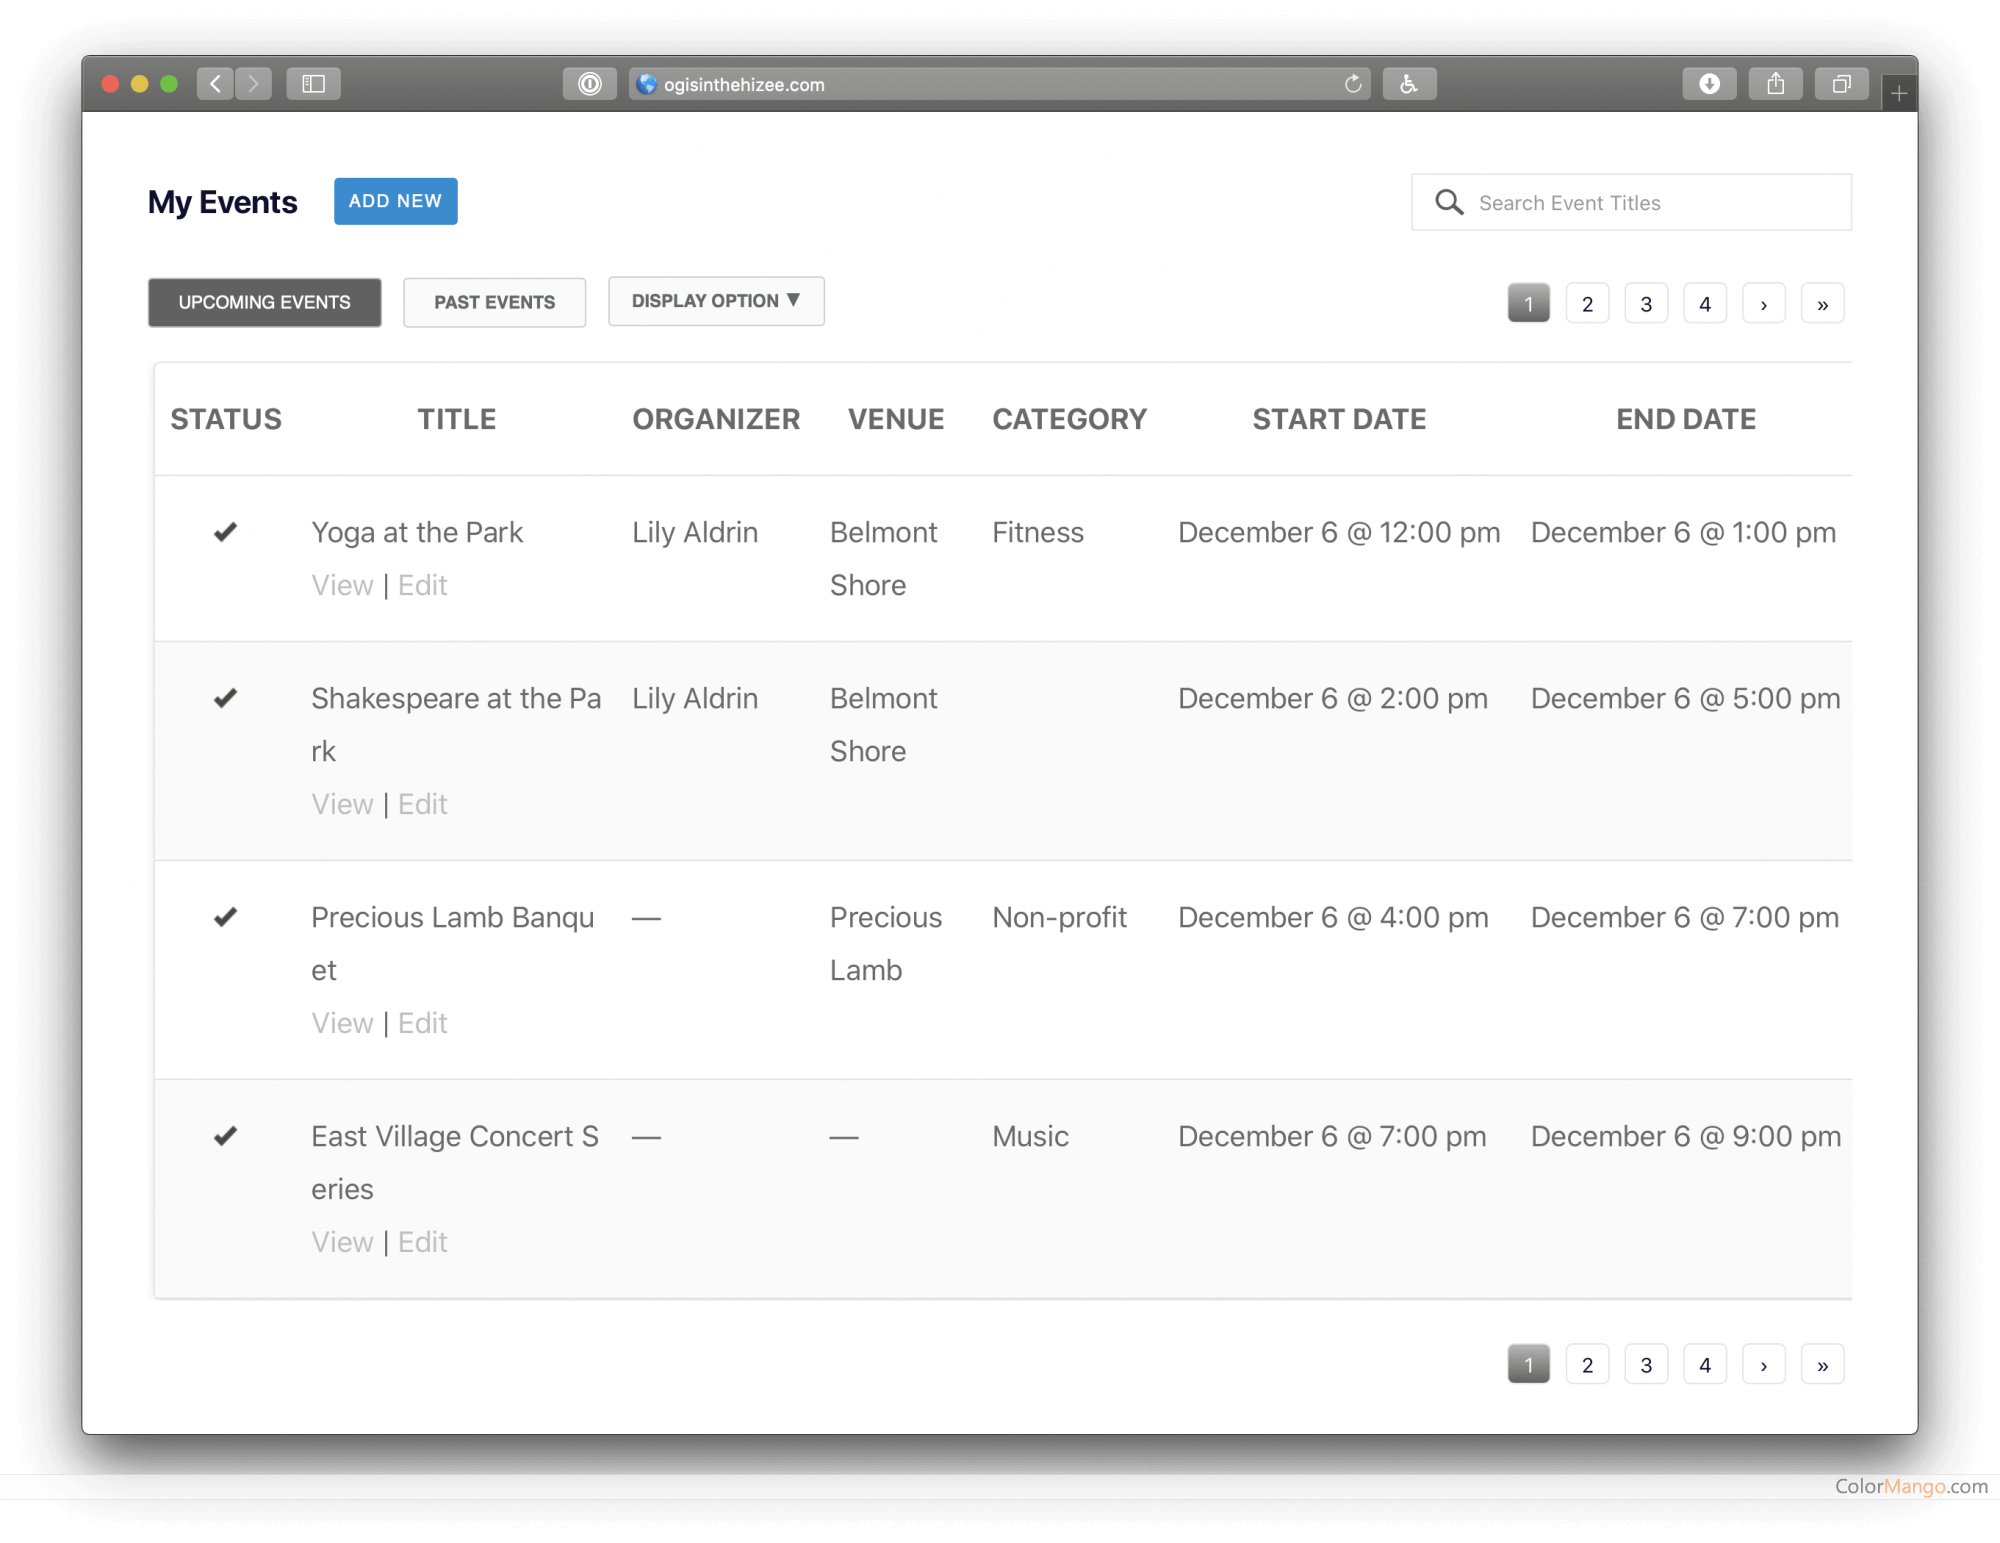The image size is (2000, 1543).
Task: Click the password manager icon
Action: [590, 84]
